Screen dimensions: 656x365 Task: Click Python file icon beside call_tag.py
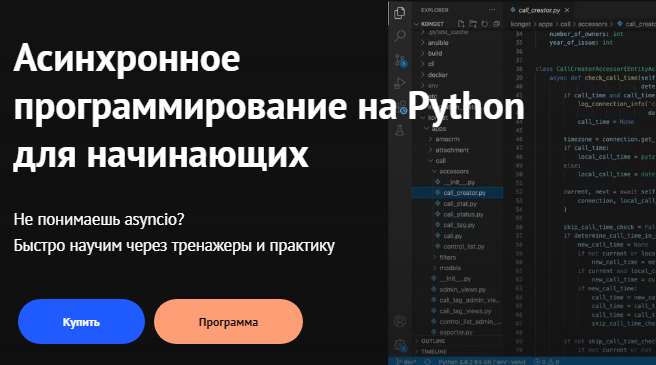click(x=438, y=225)
